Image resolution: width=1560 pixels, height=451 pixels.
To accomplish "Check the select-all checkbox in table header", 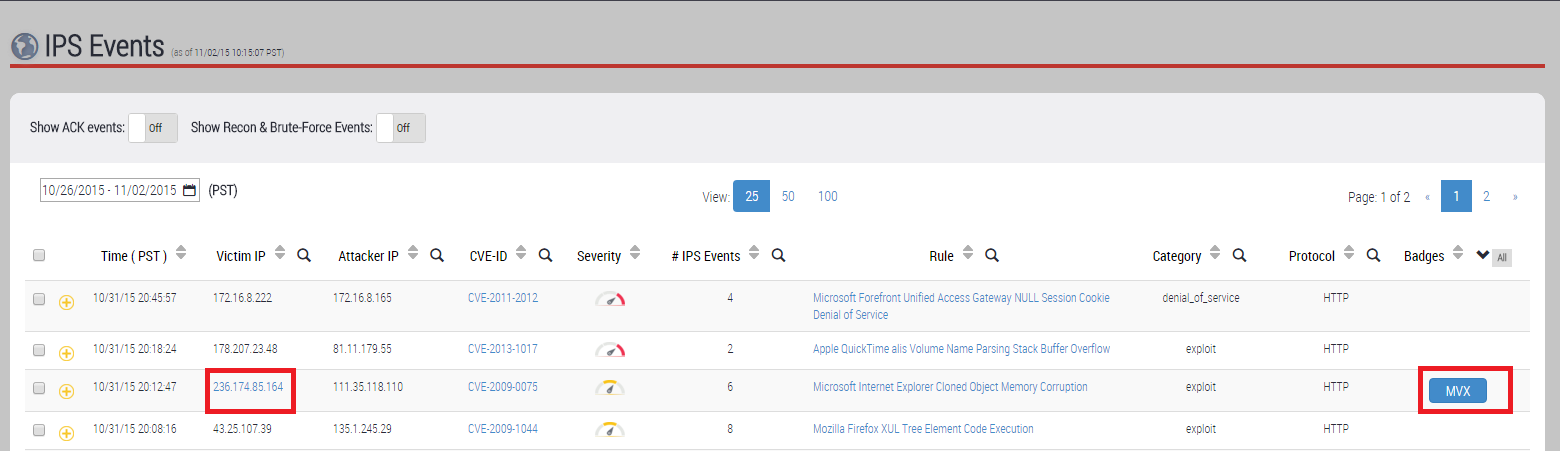I will click(39, 255).
